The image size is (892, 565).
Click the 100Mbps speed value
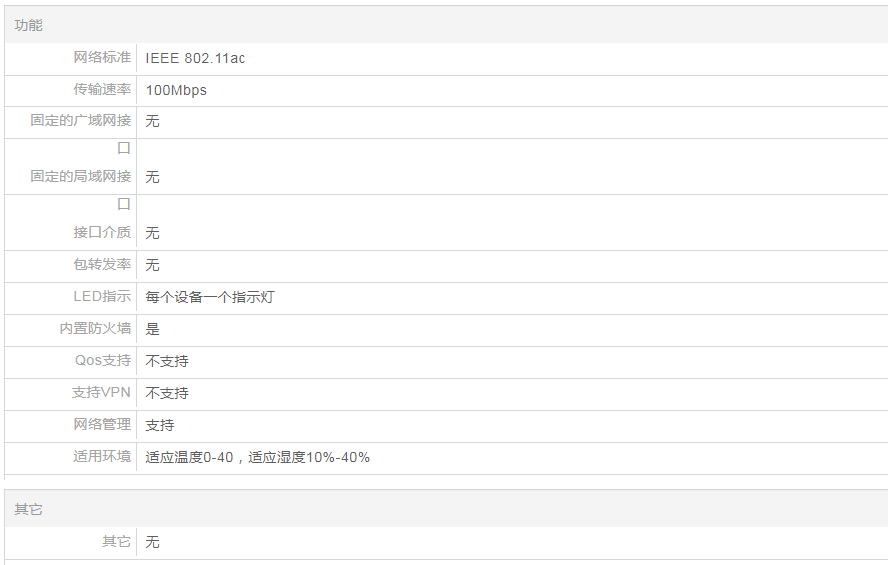pos(176,90)
